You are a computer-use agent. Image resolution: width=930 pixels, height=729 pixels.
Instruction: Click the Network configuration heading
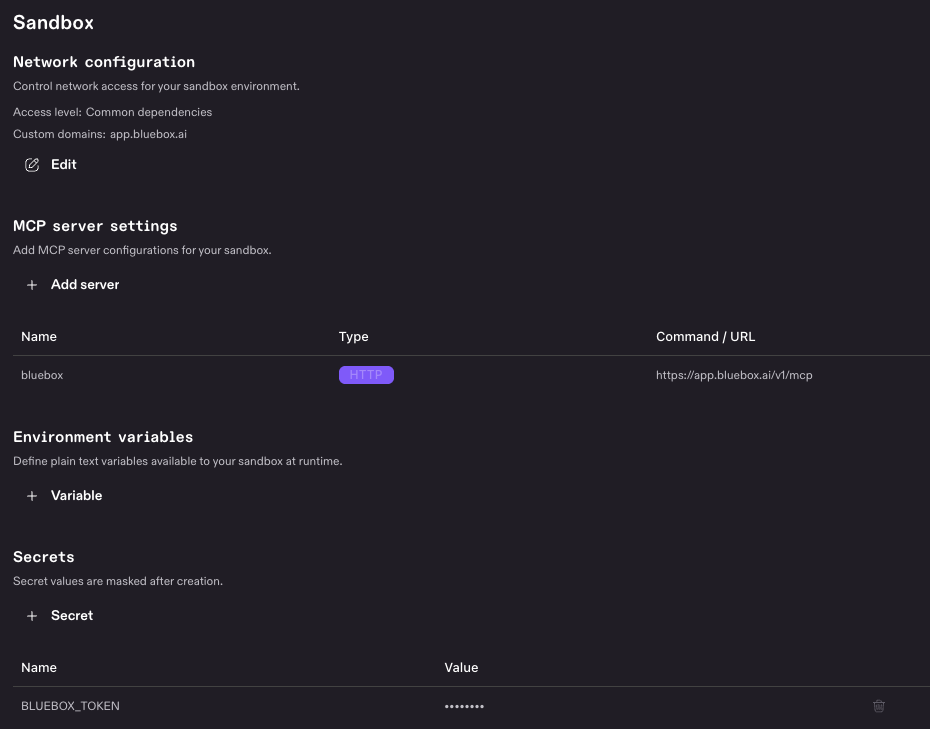(x=104, y=62)
